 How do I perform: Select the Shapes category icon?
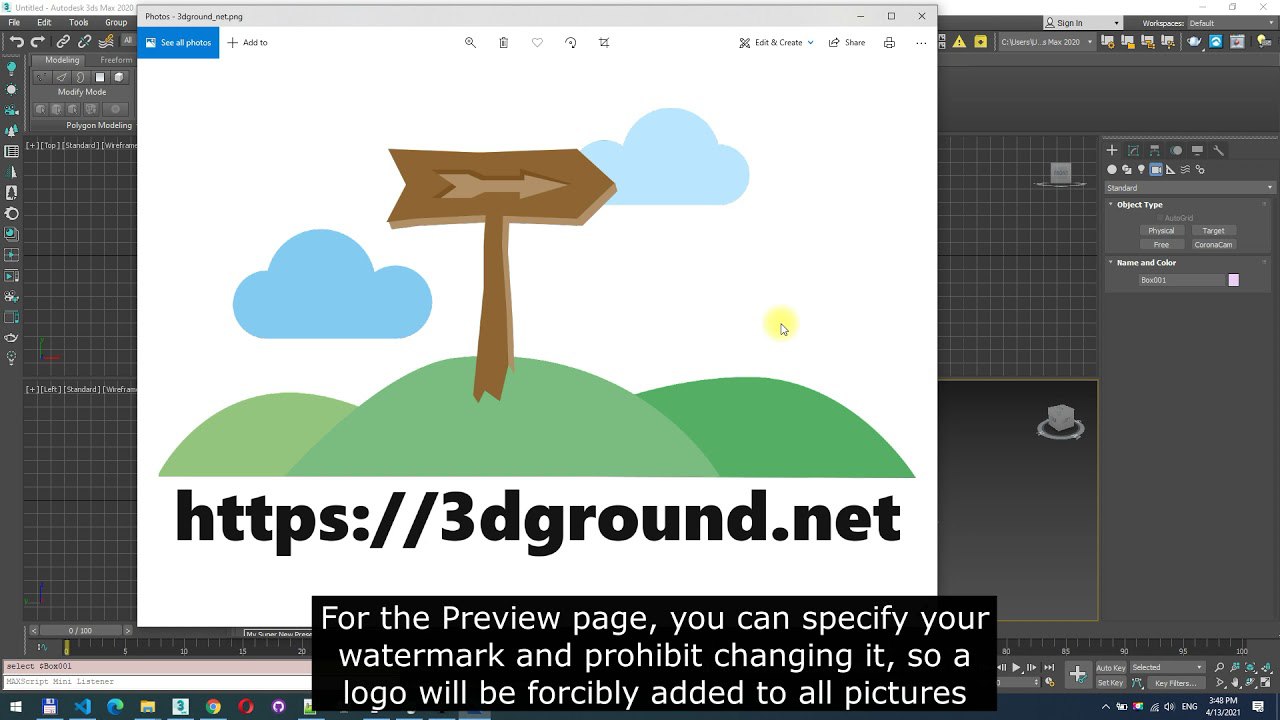pos(1126,170)
